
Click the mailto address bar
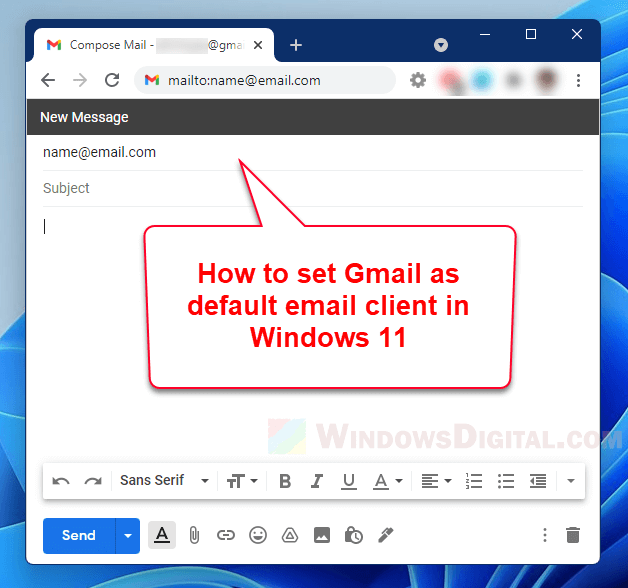pos(265,81)
